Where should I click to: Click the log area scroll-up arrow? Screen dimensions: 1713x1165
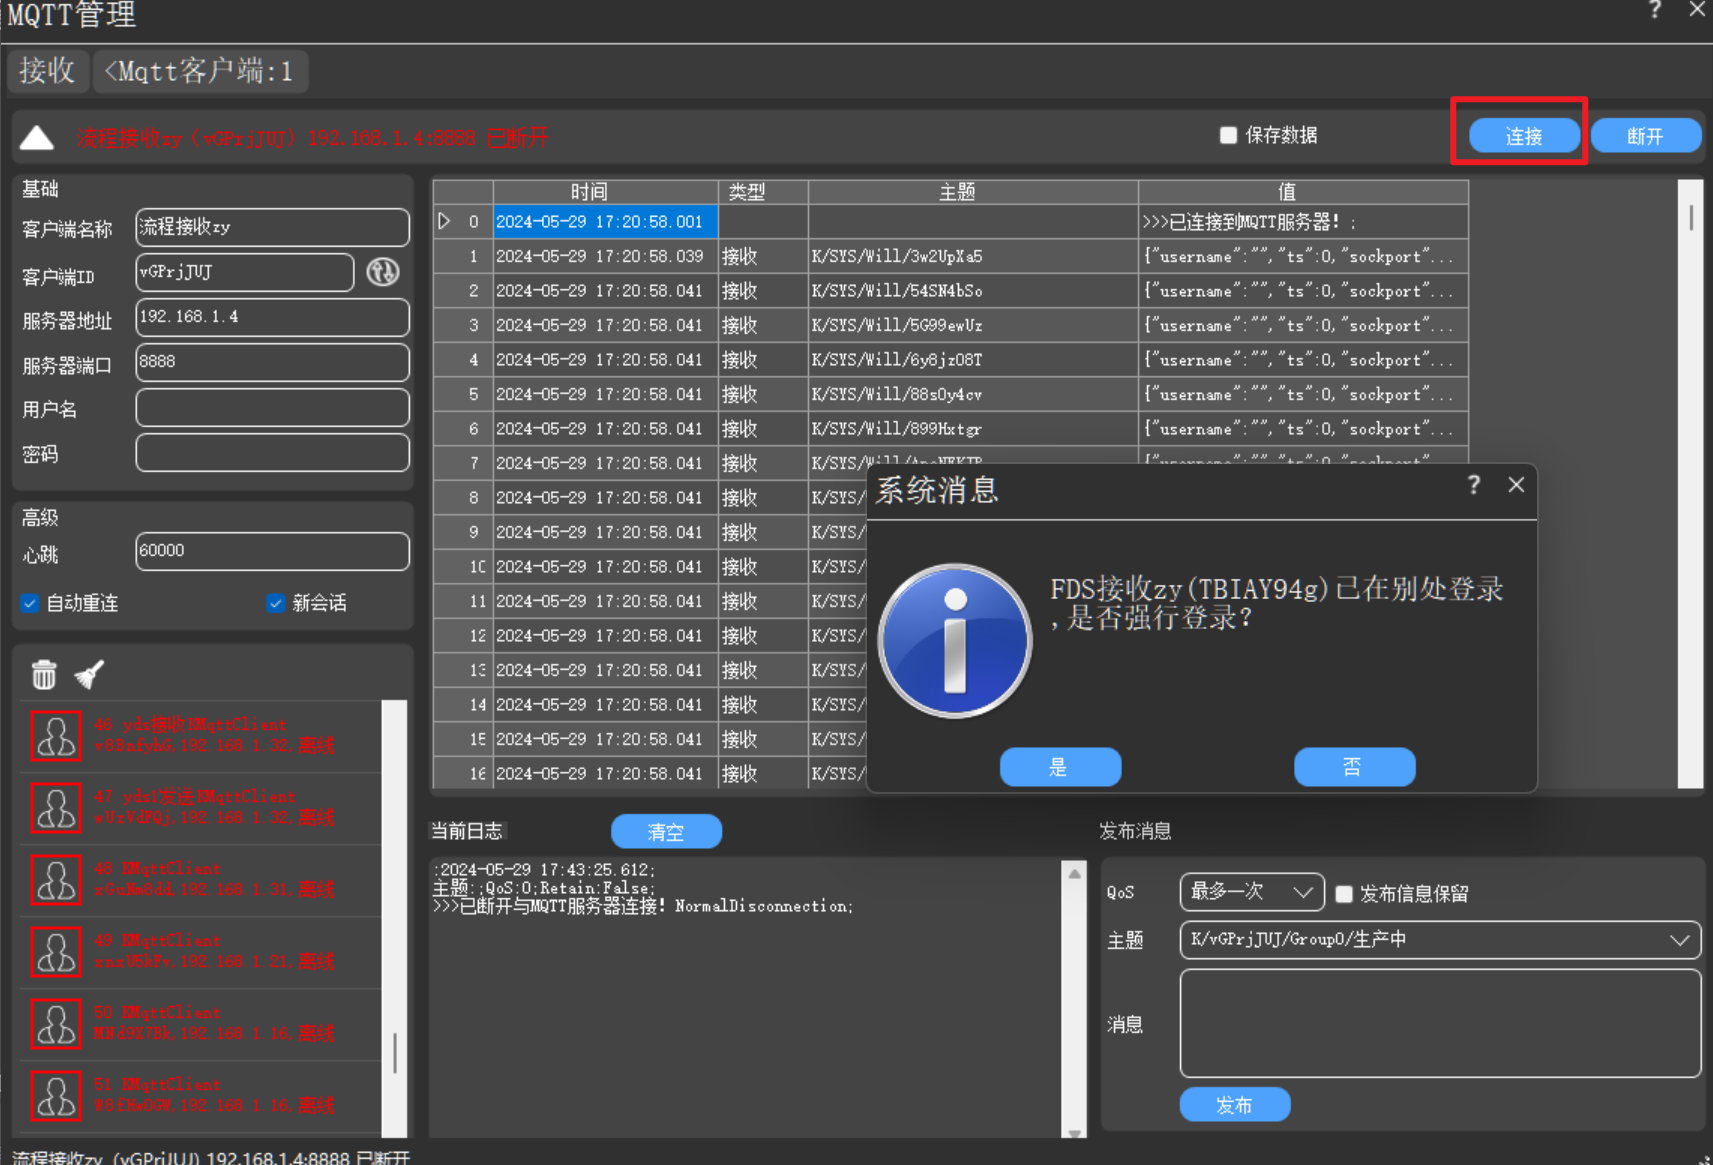1075,873
